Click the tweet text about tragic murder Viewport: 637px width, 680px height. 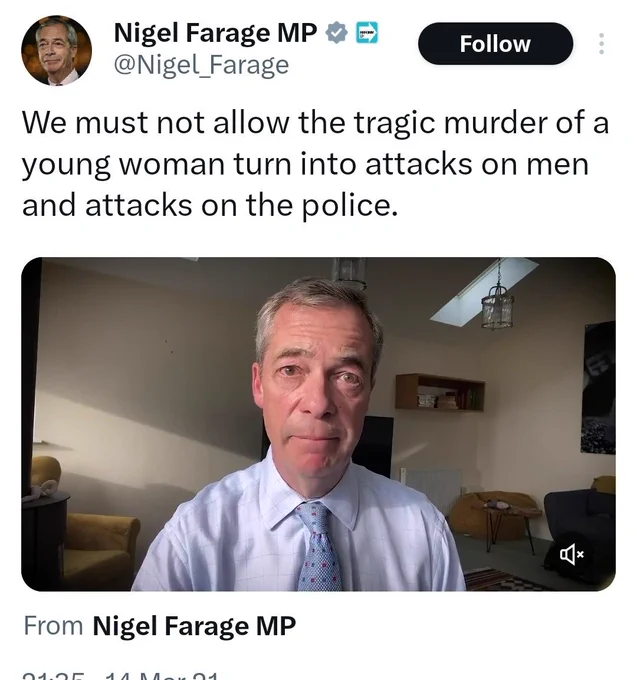316,164
